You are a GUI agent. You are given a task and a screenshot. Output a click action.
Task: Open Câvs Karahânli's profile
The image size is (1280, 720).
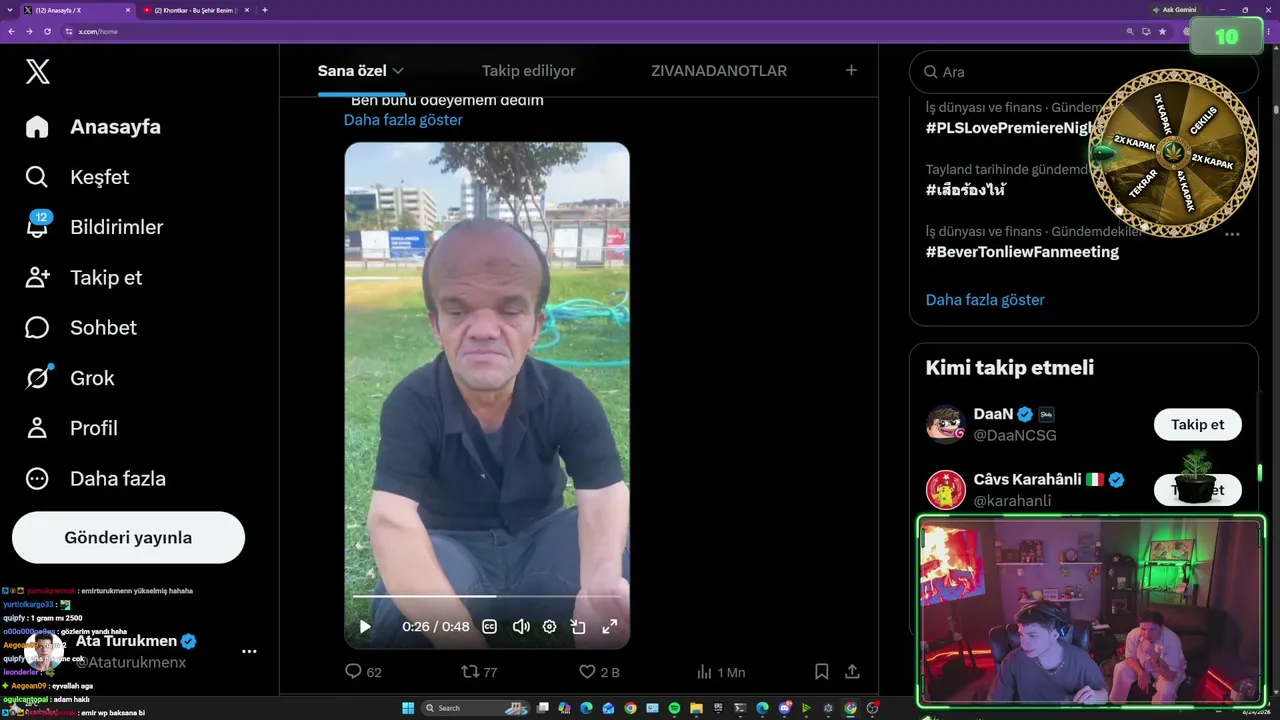point(1028,479)
